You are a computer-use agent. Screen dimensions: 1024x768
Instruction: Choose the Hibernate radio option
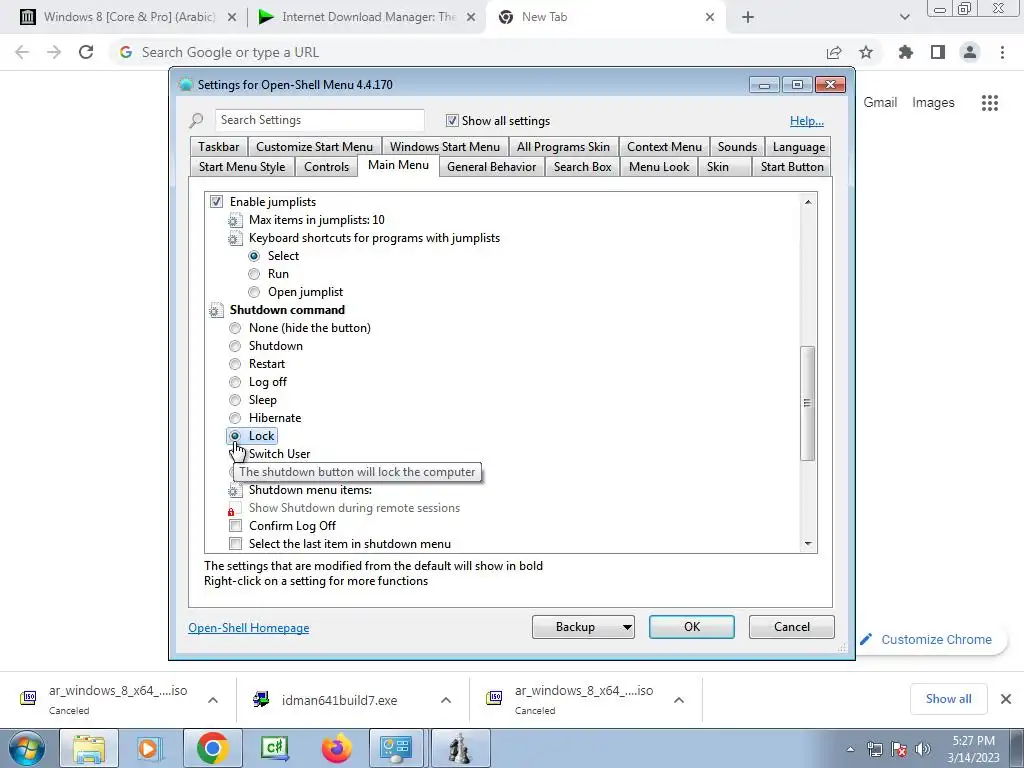point(235,418)
